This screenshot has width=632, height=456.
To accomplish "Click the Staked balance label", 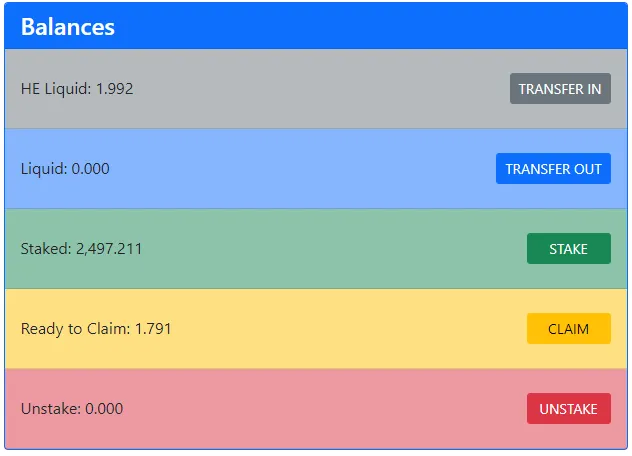I will tap(46, 249).
